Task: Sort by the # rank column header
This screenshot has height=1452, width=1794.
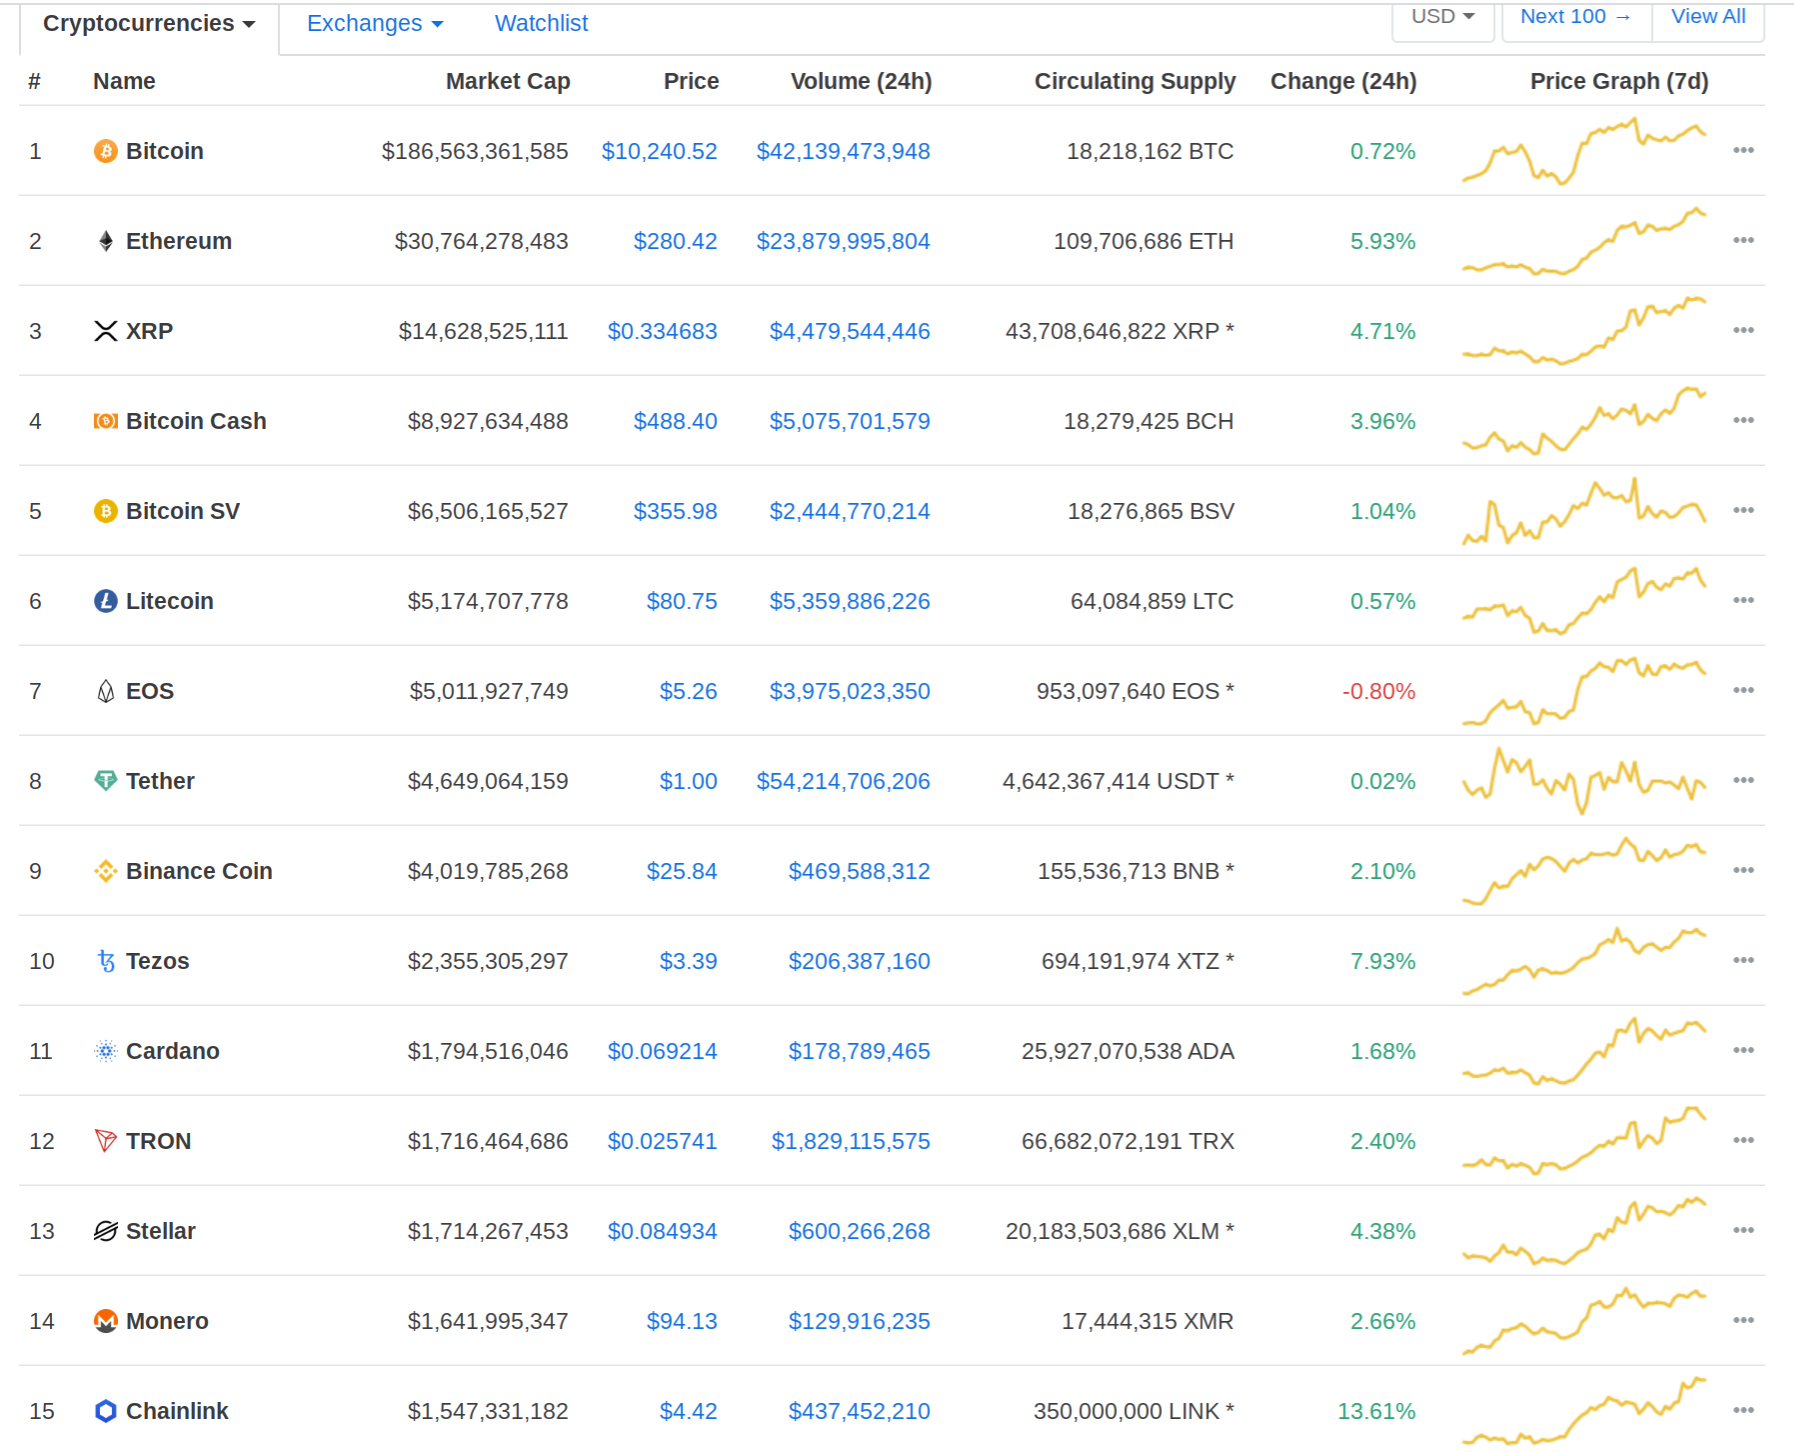Action: click(x=35, y=81)
